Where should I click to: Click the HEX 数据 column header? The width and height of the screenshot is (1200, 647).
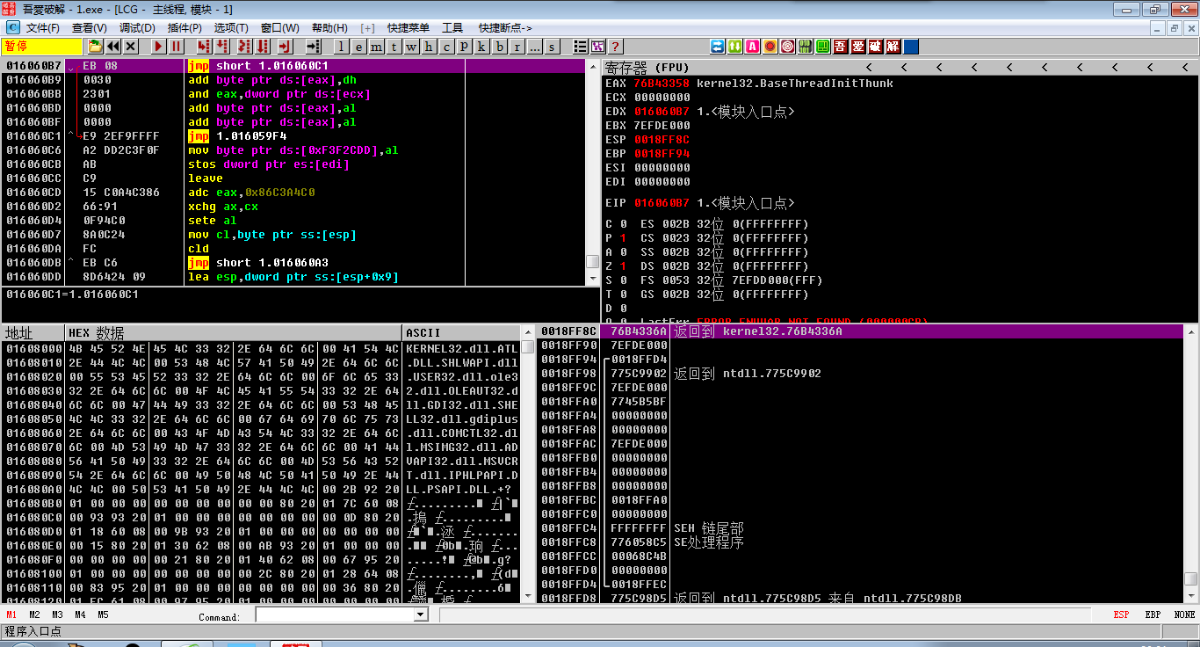pos(233,332)
